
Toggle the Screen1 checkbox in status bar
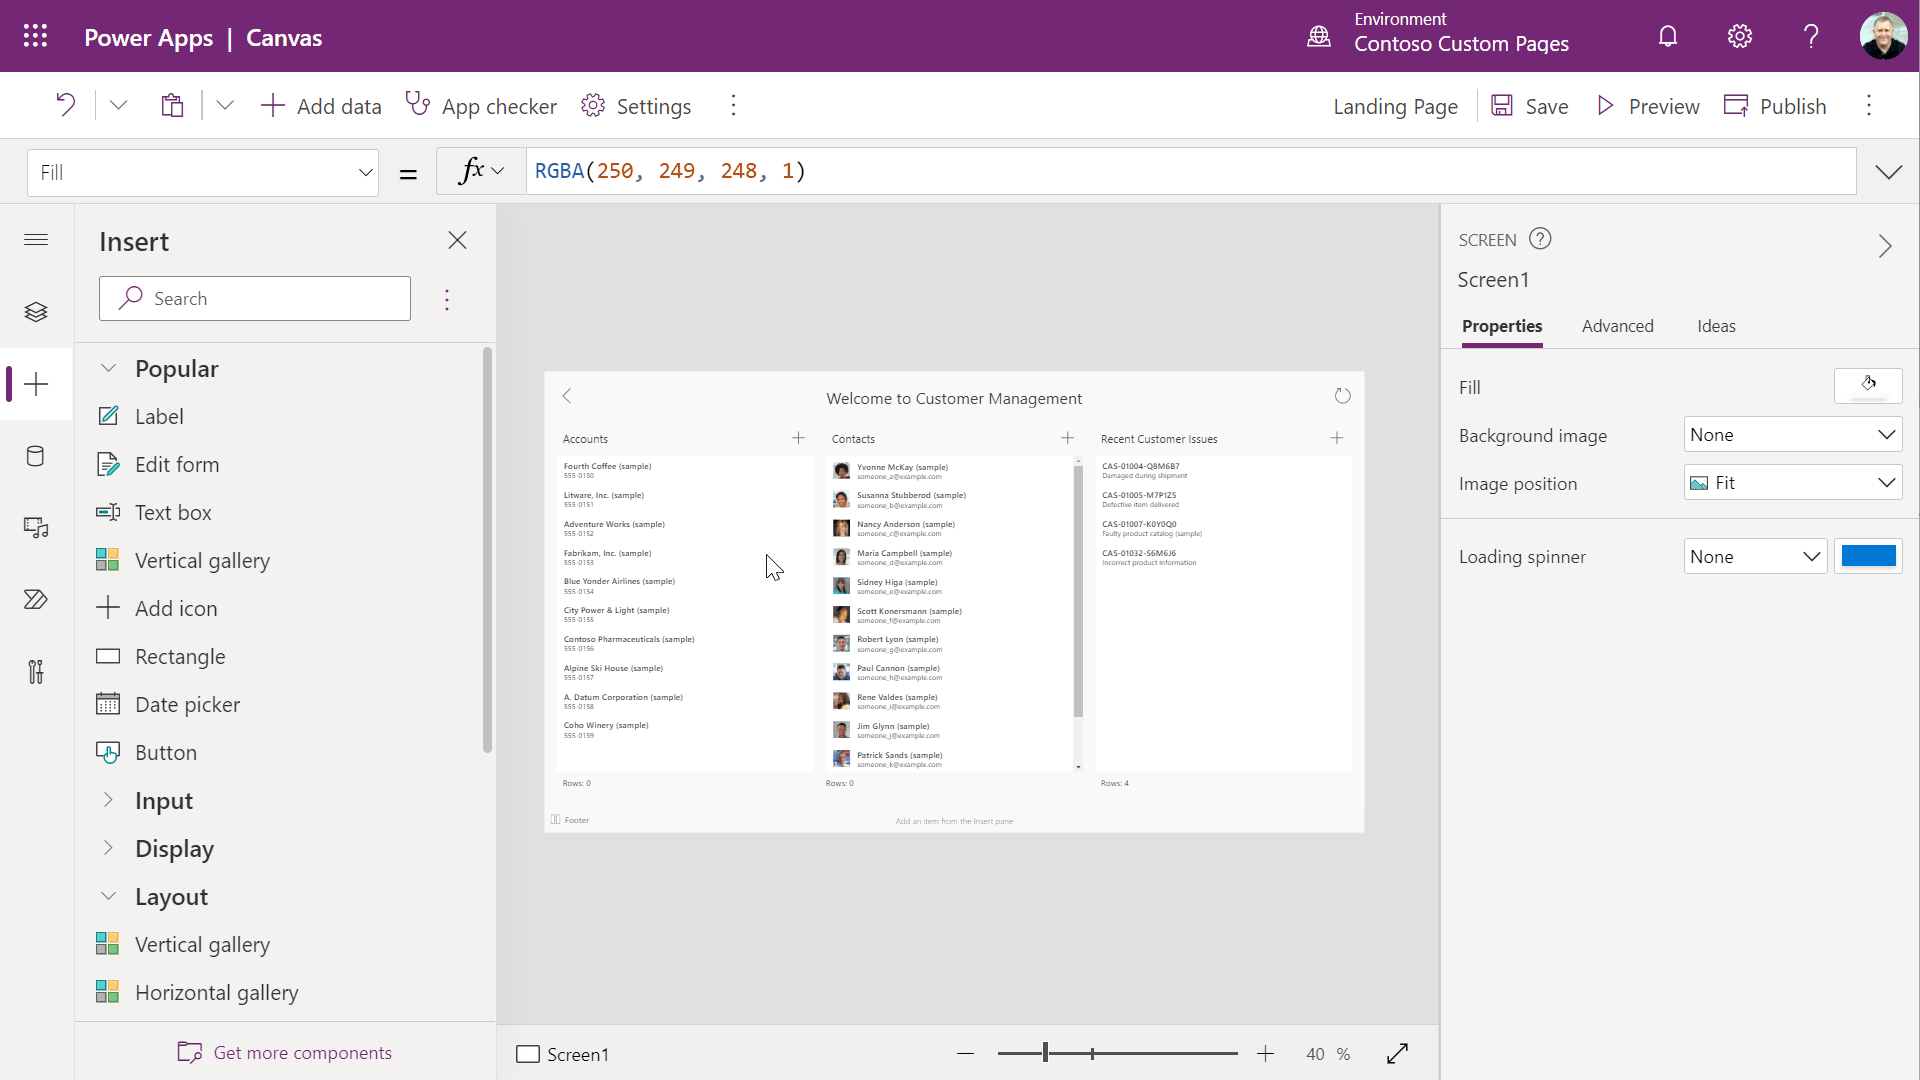(527, 1054)
